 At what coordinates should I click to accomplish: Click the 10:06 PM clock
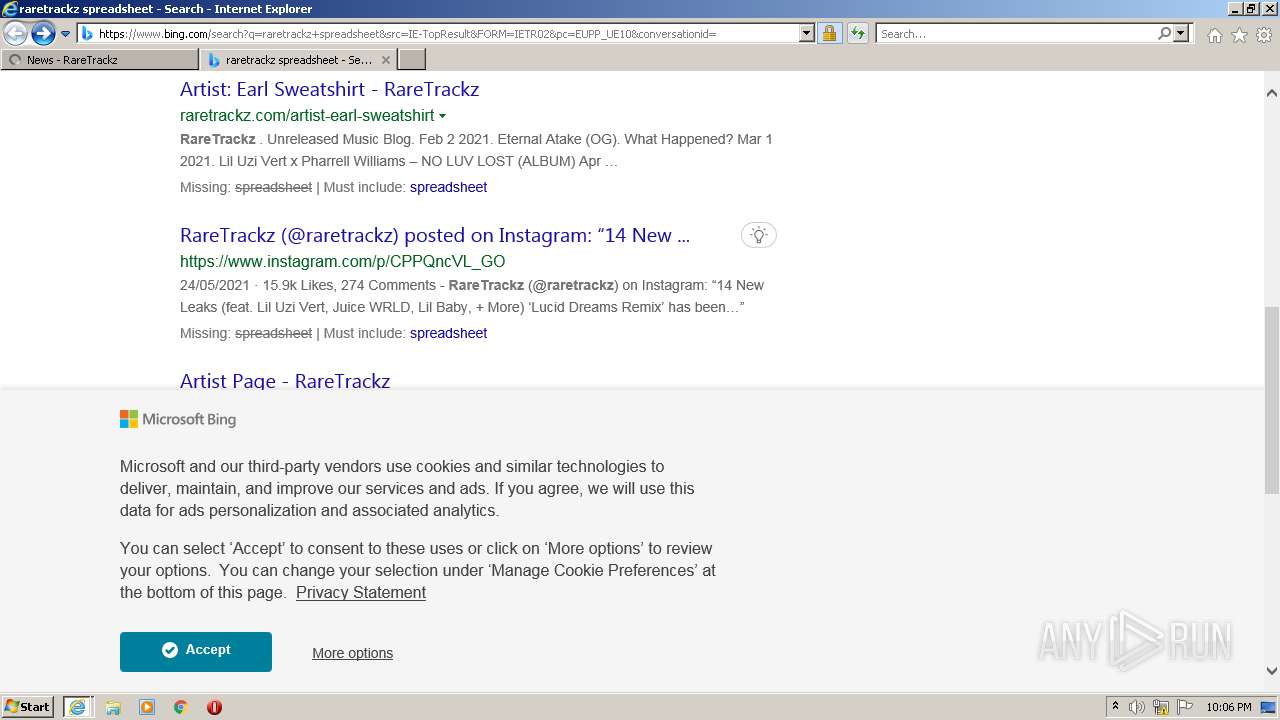1229,707
